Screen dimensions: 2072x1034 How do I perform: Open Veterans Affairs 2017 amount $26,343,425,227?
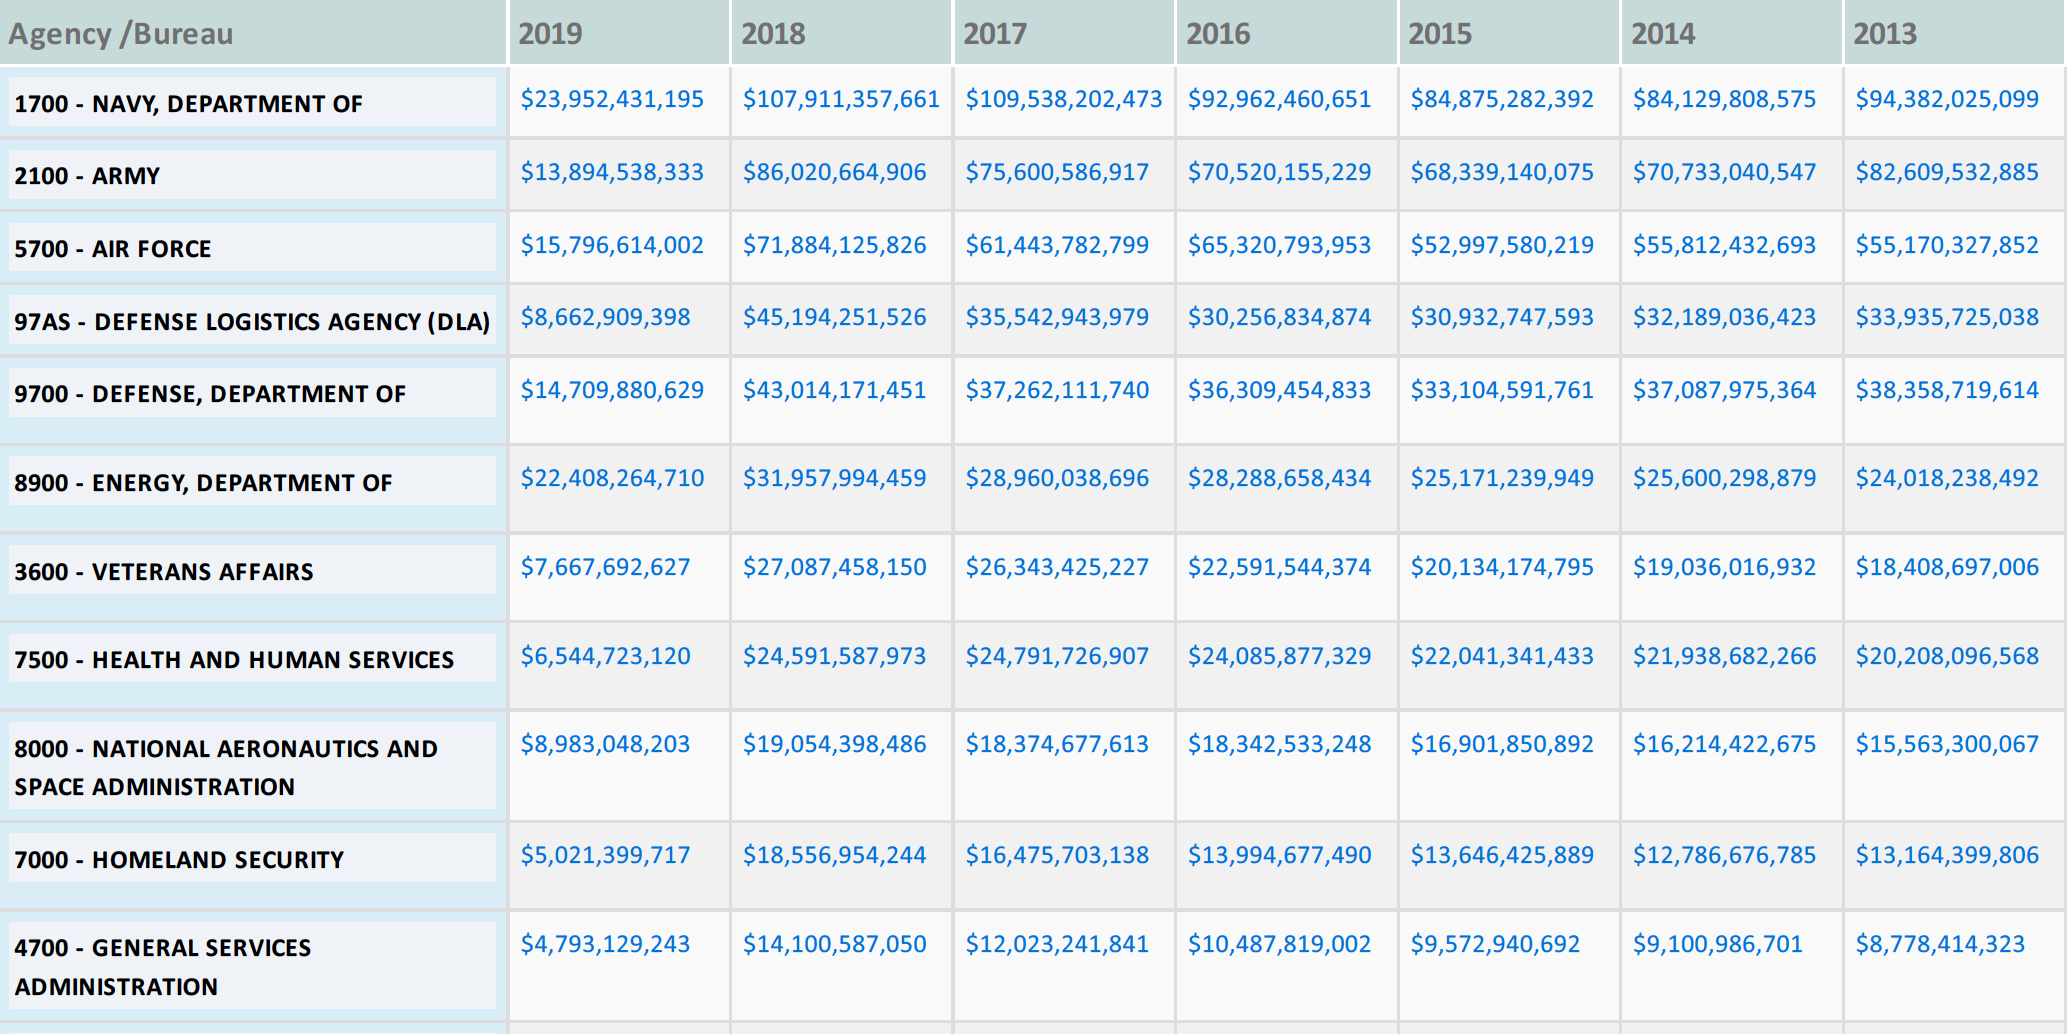(1057, 567)
